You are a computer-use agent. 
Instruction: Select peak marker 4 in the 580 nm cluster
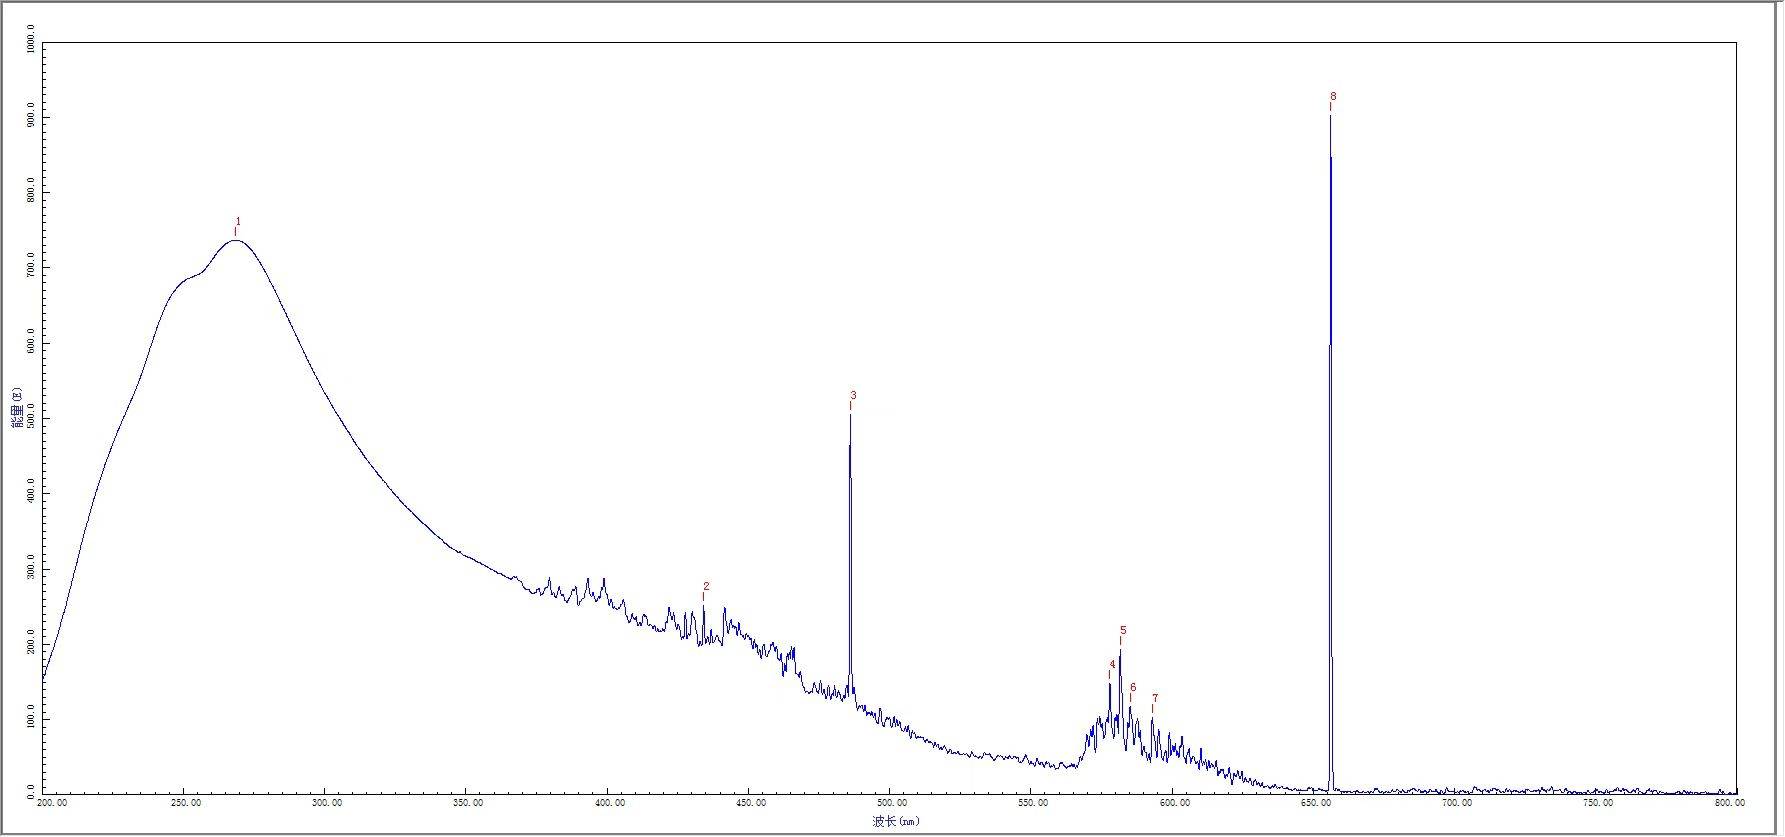(x=1112, y=665)
